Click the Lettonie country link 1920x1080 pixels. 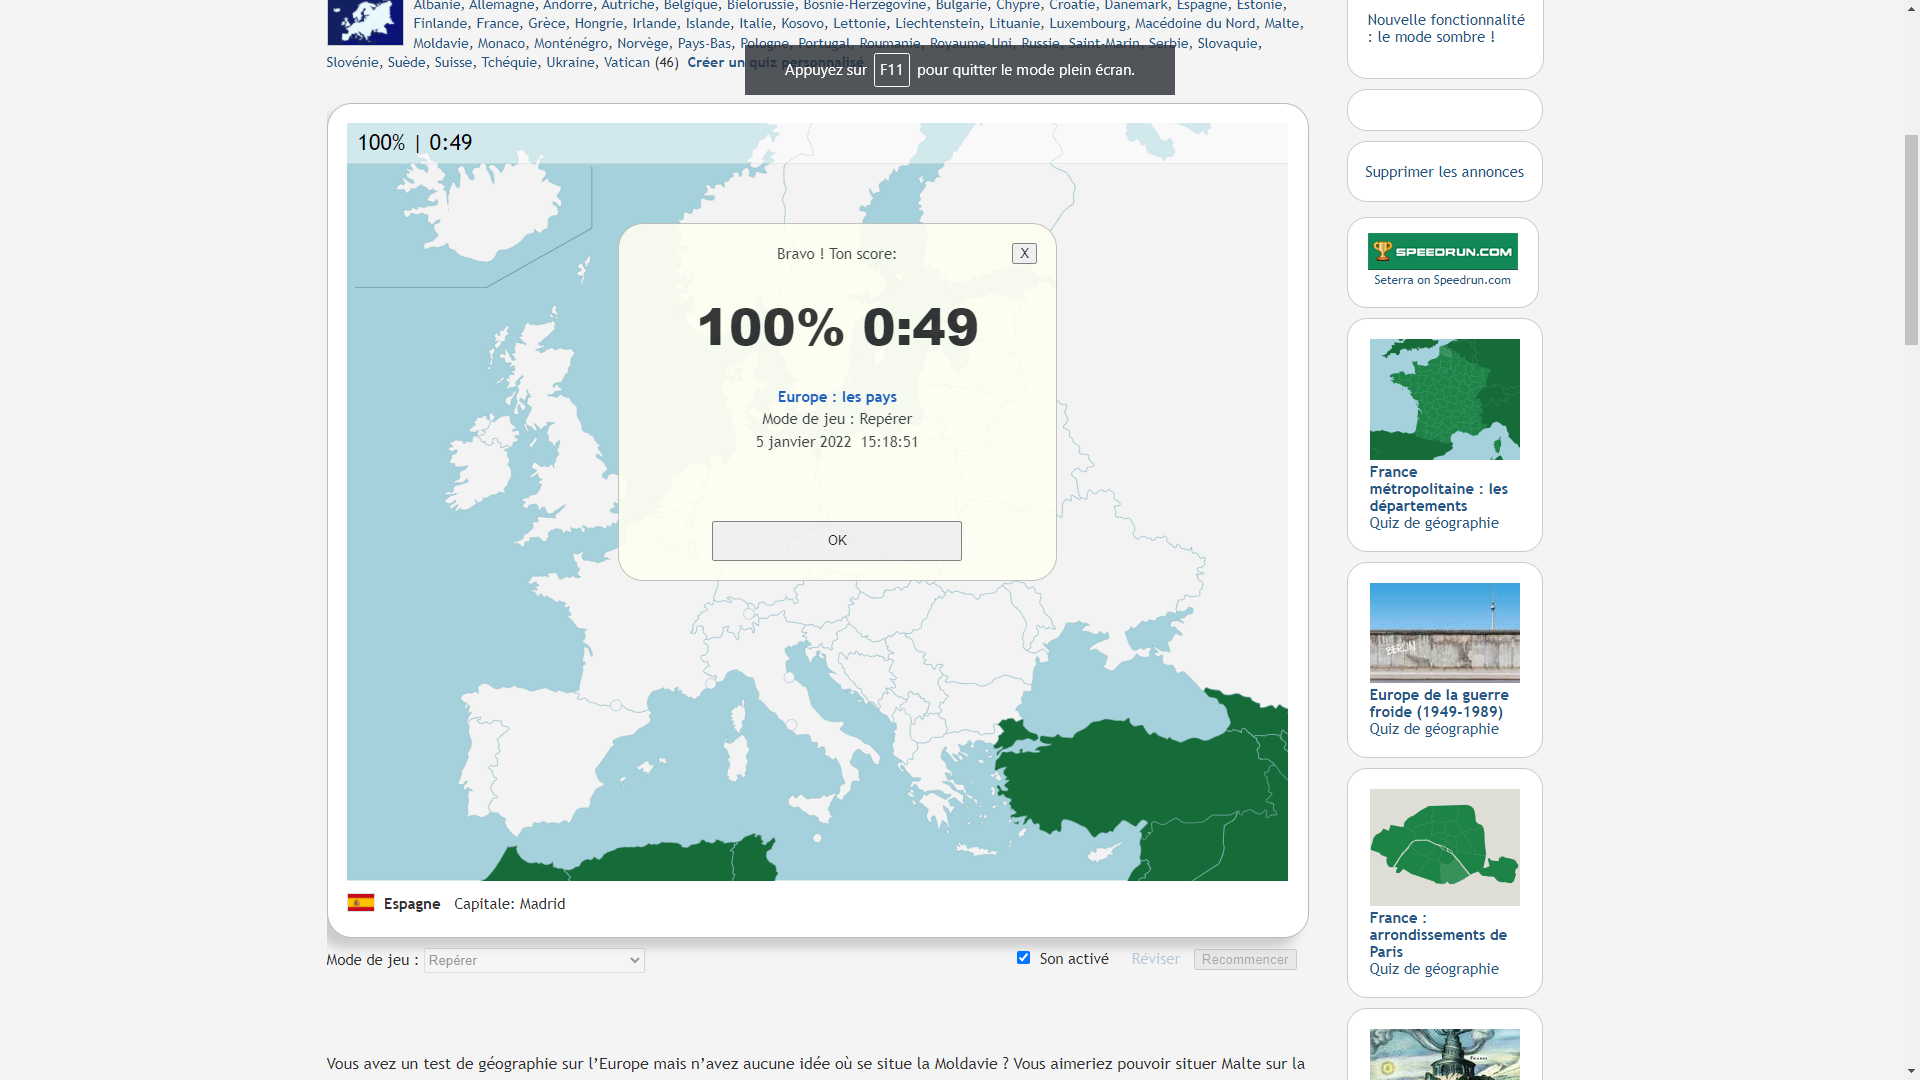coord(859,23)
